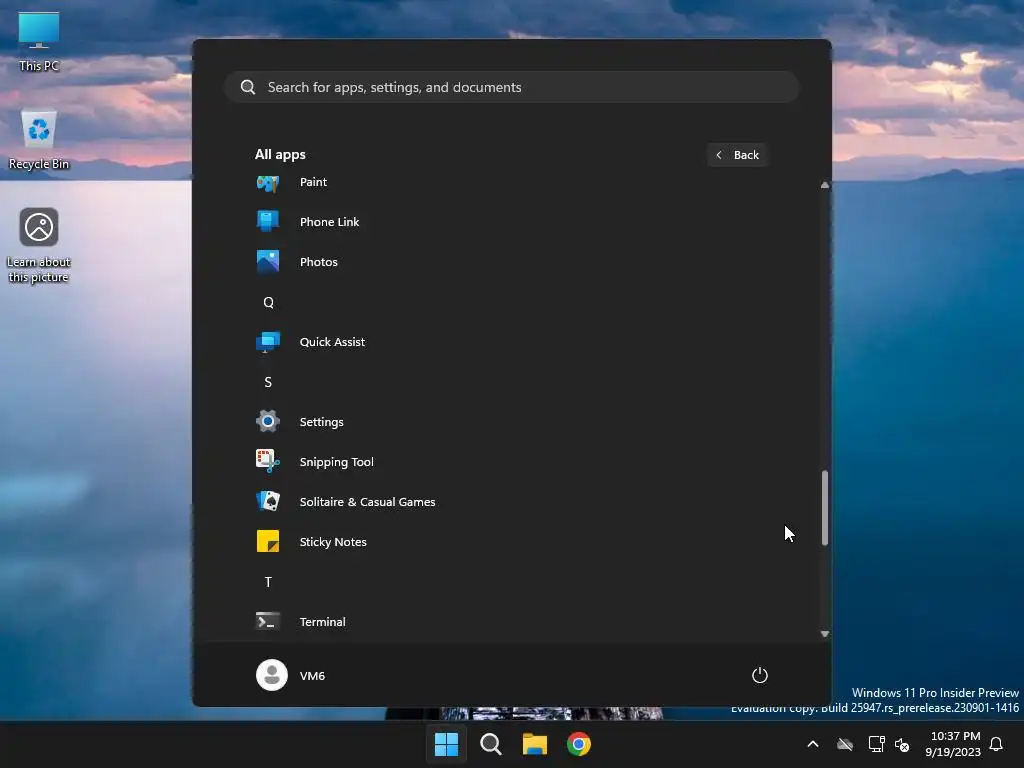1024x768 pixels.
Task: Click the power button icon
Action: pos(760,675)
